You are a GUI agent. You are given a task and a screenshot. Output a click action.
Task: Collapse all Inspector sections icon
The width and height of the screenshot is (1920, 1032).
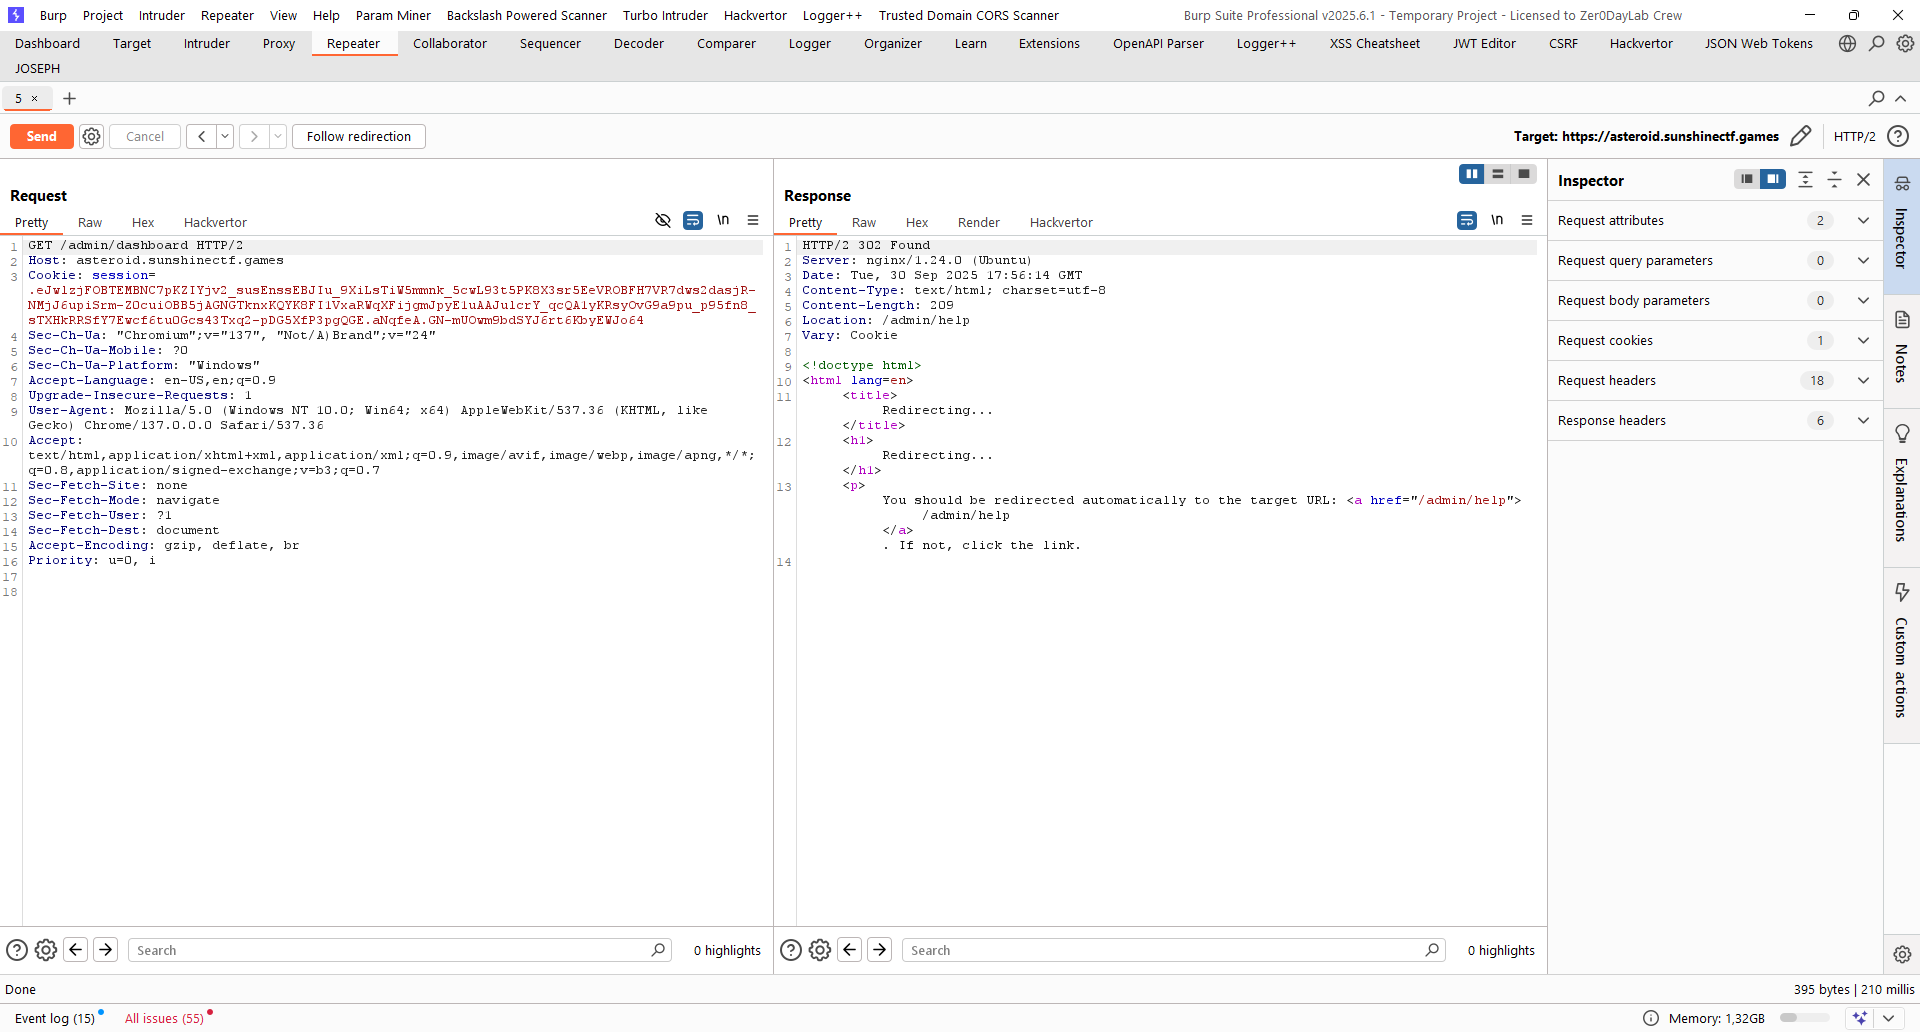coord(1834,179)
